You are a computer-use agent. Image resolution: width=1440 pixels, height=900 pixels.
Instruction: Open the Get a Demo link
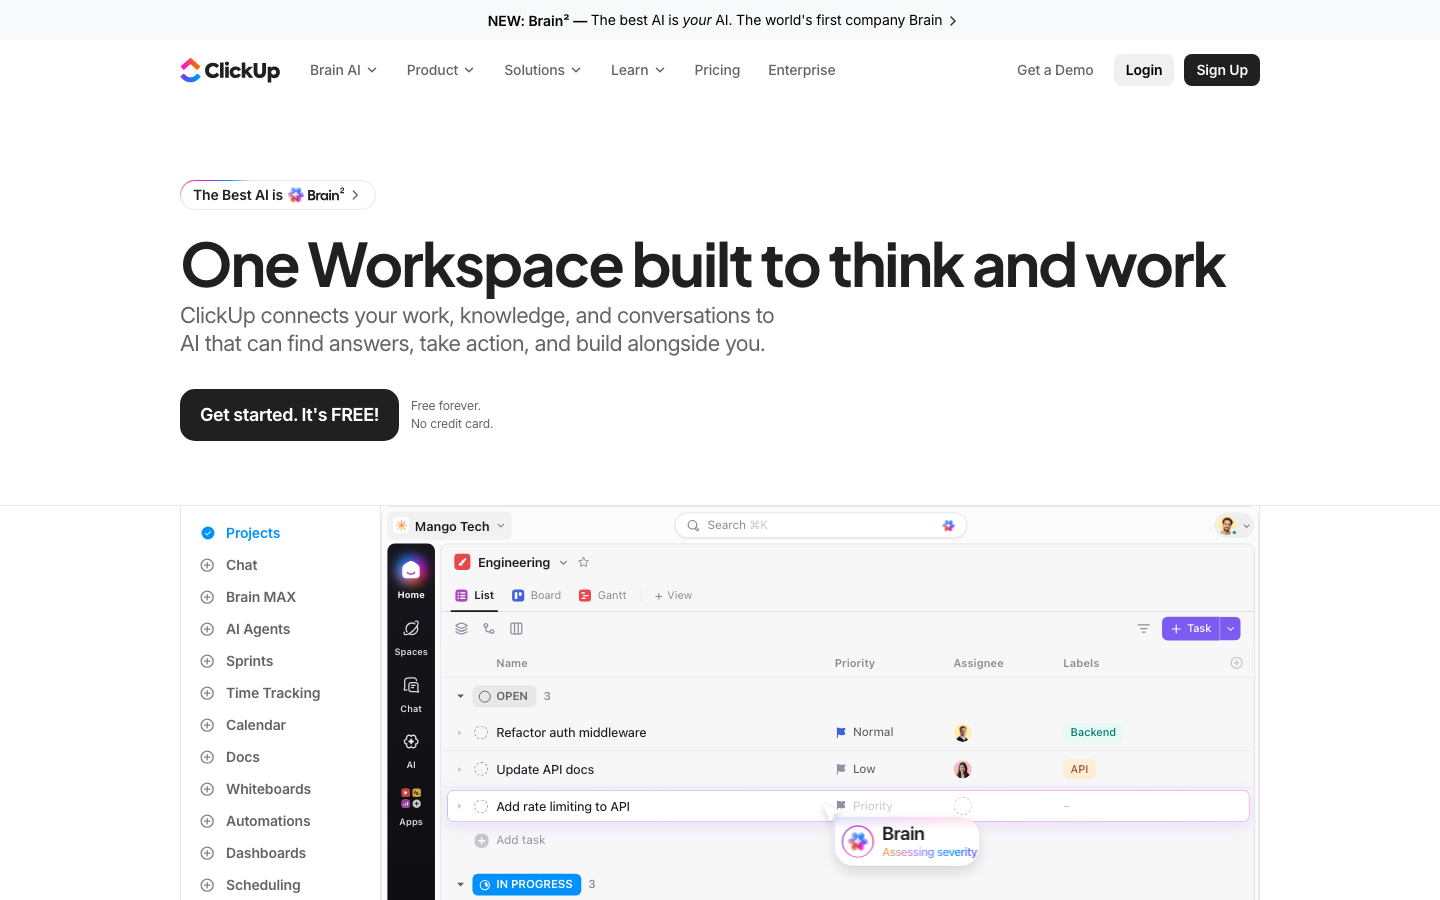click(1055, 70)
